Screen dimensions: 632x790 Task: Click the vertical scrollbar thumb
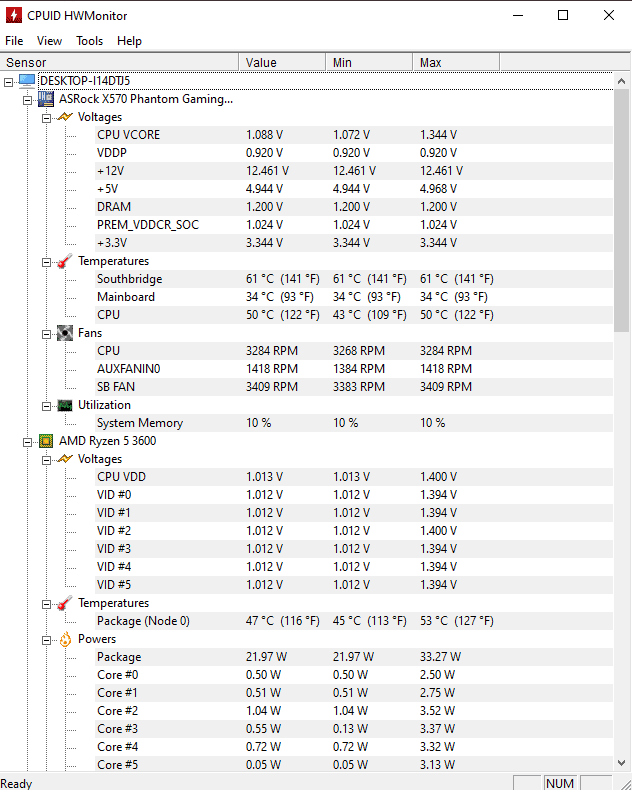[x=621, y=211]
